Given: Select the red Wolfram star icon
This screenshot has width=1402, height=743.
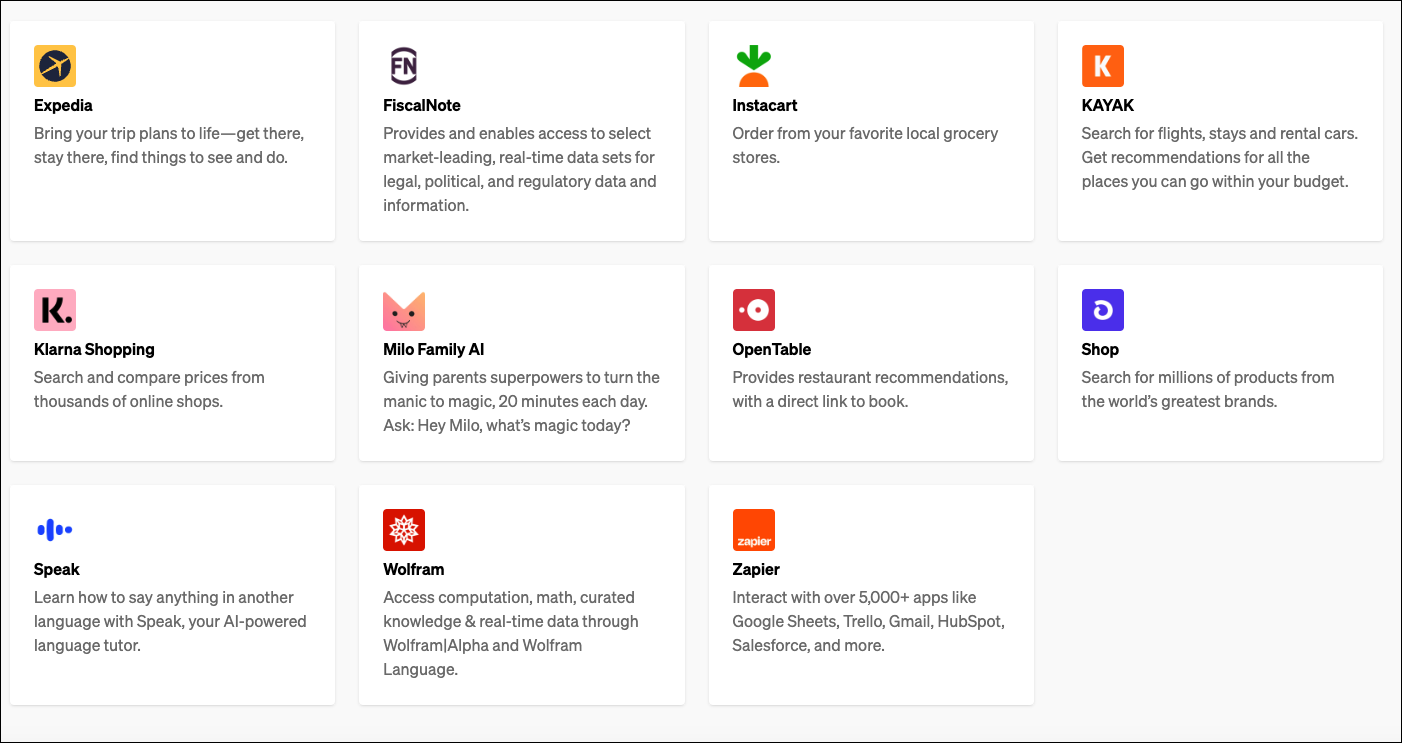Looking at the screenshot, I should tap(404, 530).
